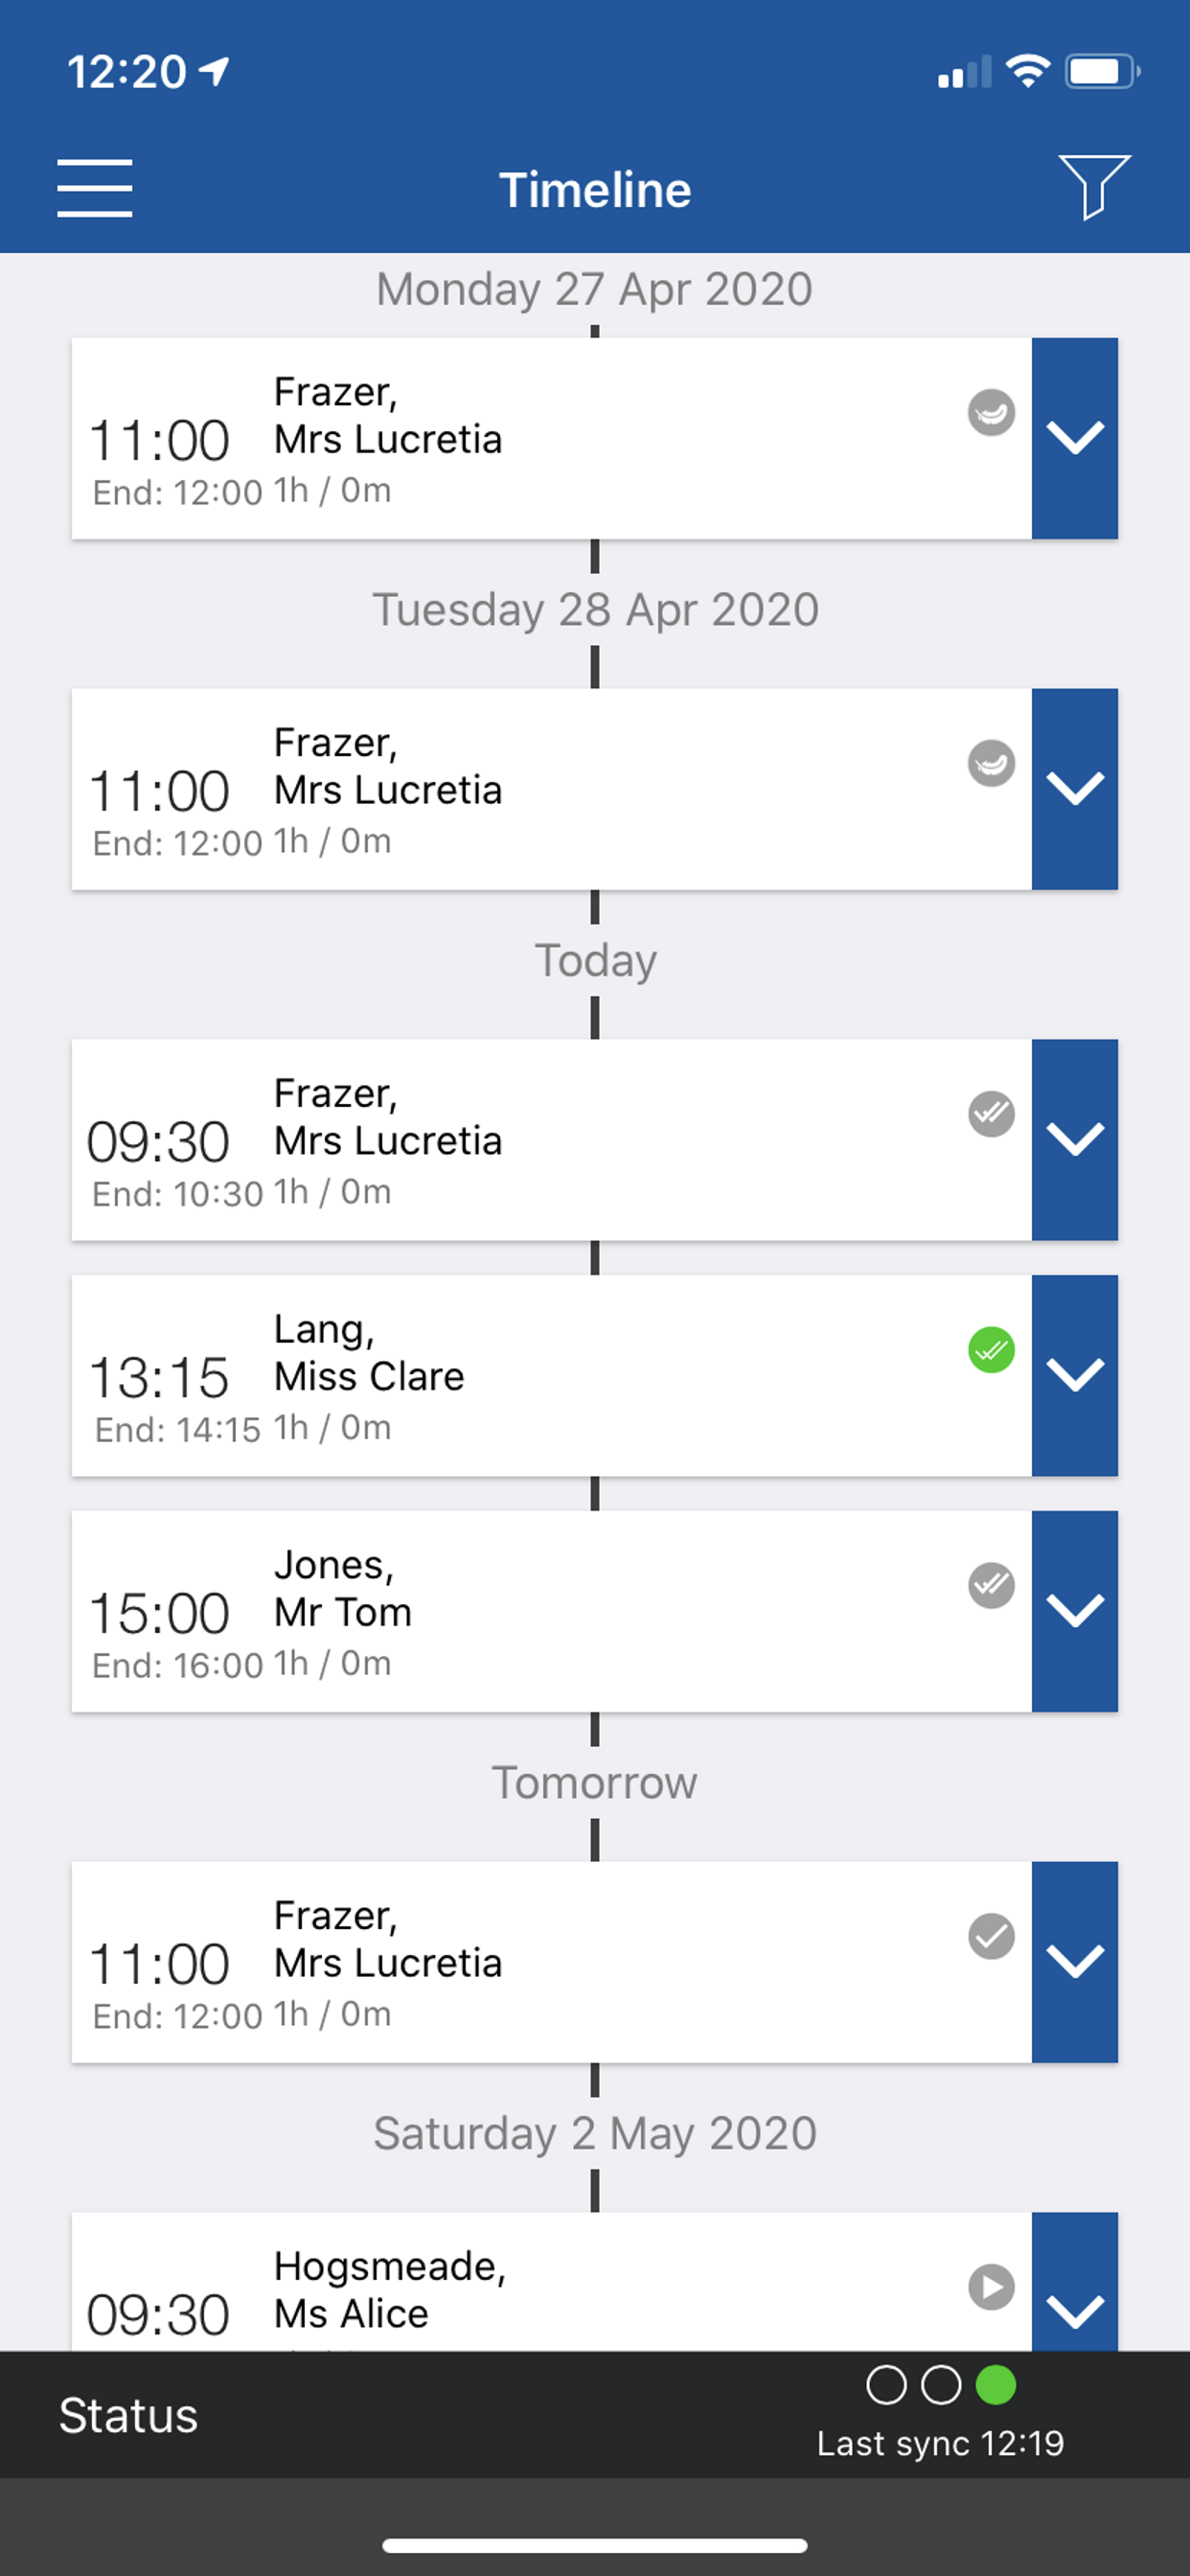Tap the Last sync 12:19 label
The width and height of the screenshot is (1190, 2576).
coord(940,2443)
